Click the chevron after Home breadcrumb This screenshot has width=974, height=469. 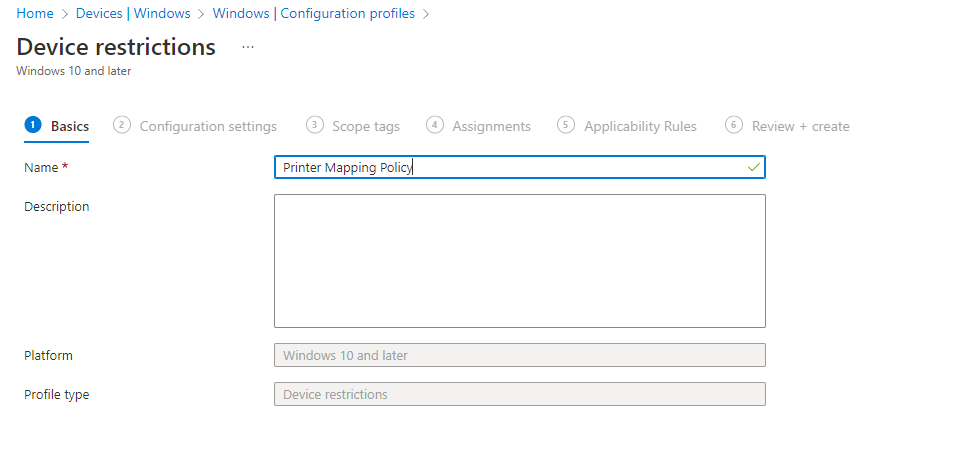65,14
